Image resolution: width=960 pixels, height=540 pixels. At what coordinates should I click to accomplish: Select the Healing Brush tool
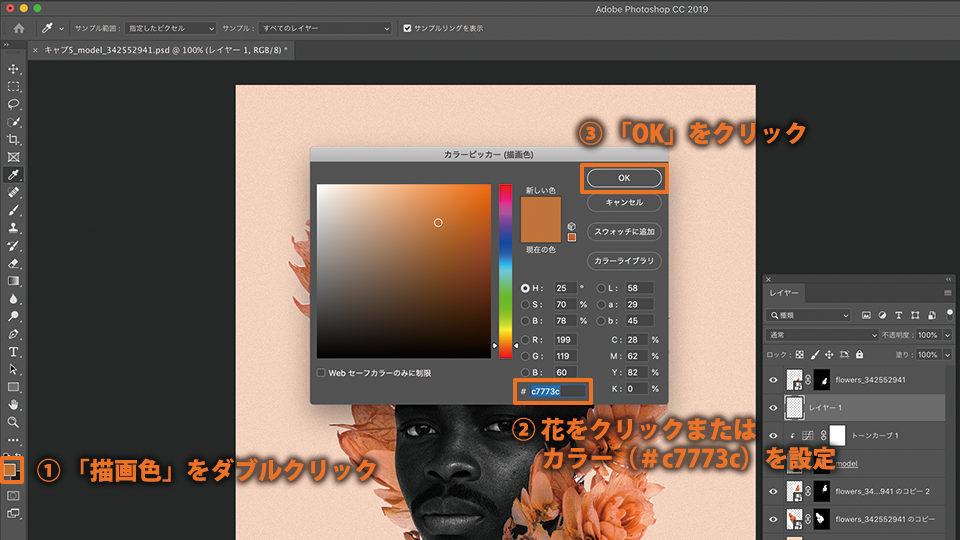13,193
